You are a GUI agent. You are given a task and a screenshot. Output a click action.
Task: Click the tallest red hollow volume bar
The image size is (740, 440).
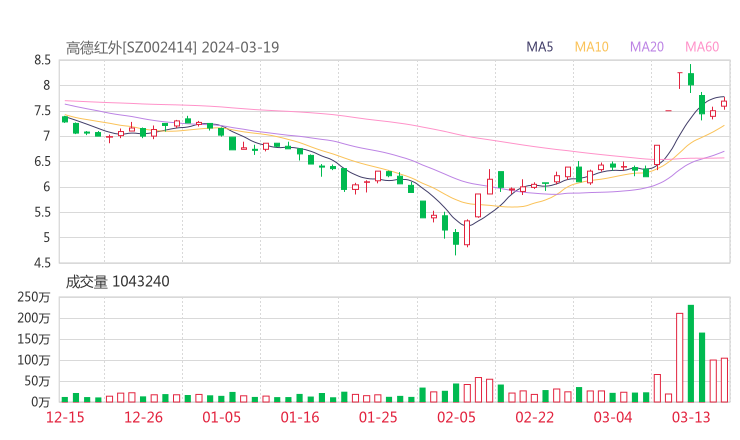680,358
